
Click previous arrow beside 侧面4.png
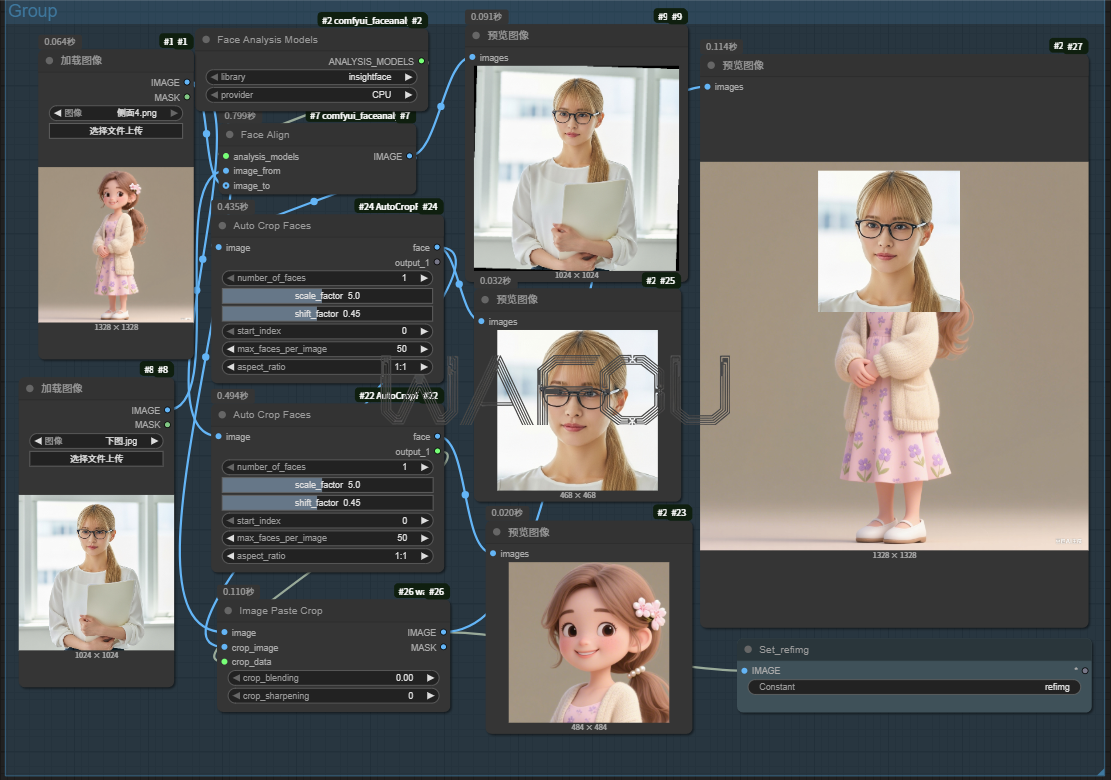click(57, 113)
